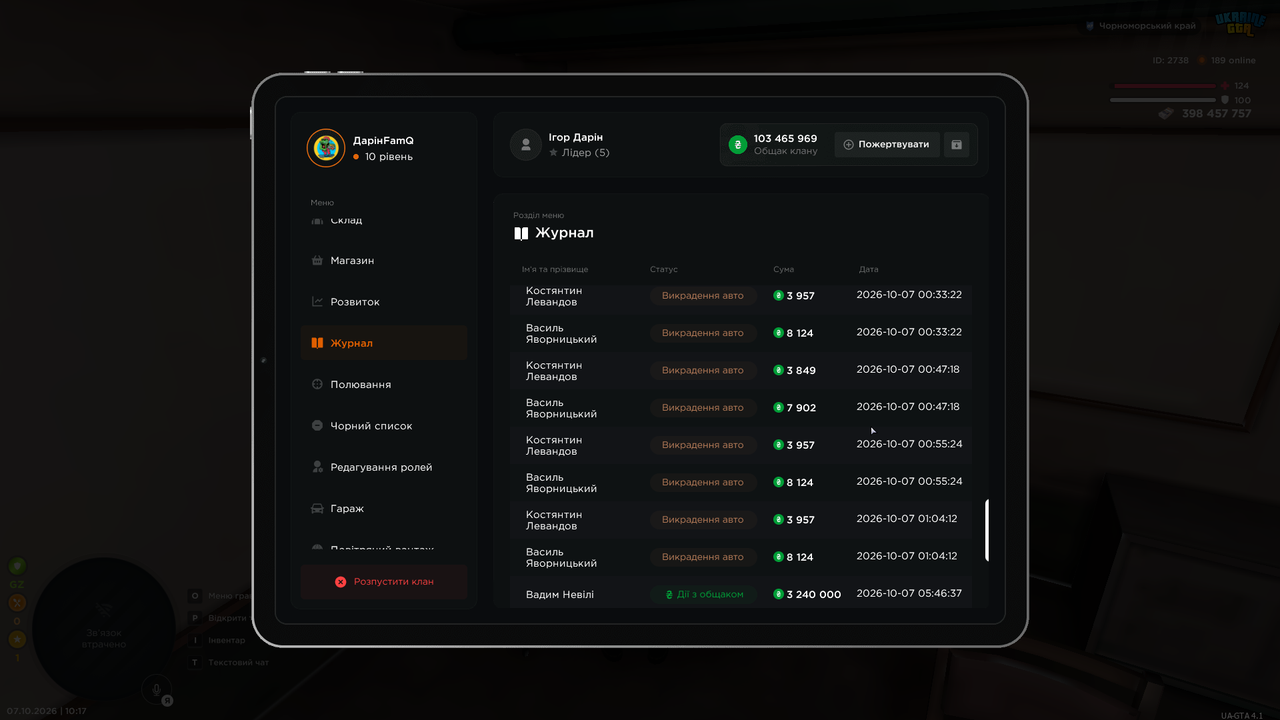Image resolution: width=1280 pixels, height=720 pixels.
Task: Click the Гараж car icon
Action: click(317, 509)
